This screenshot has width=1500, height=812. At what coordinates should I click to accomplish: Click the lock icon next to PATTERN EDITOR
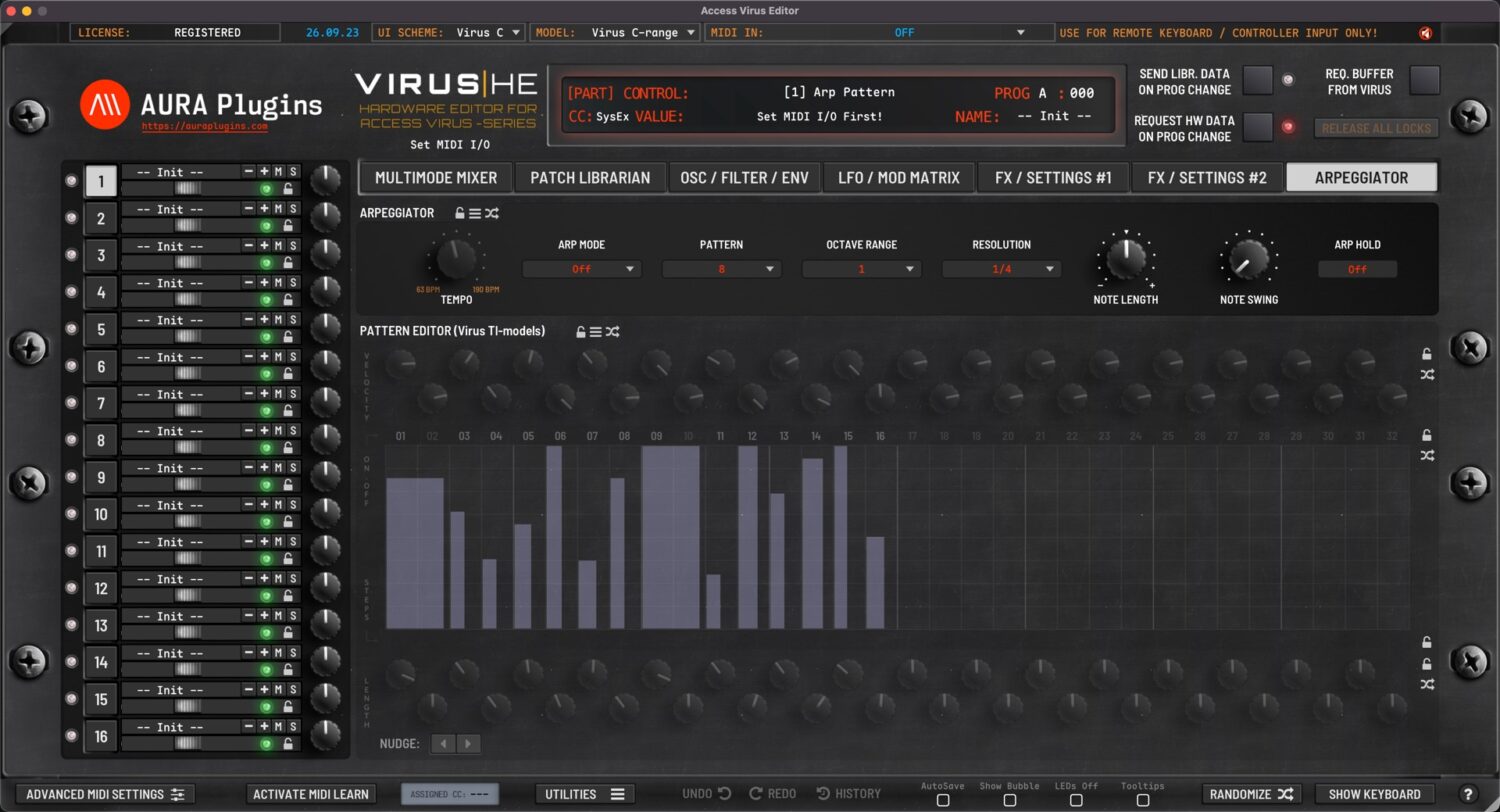click(x=581, y=331)
